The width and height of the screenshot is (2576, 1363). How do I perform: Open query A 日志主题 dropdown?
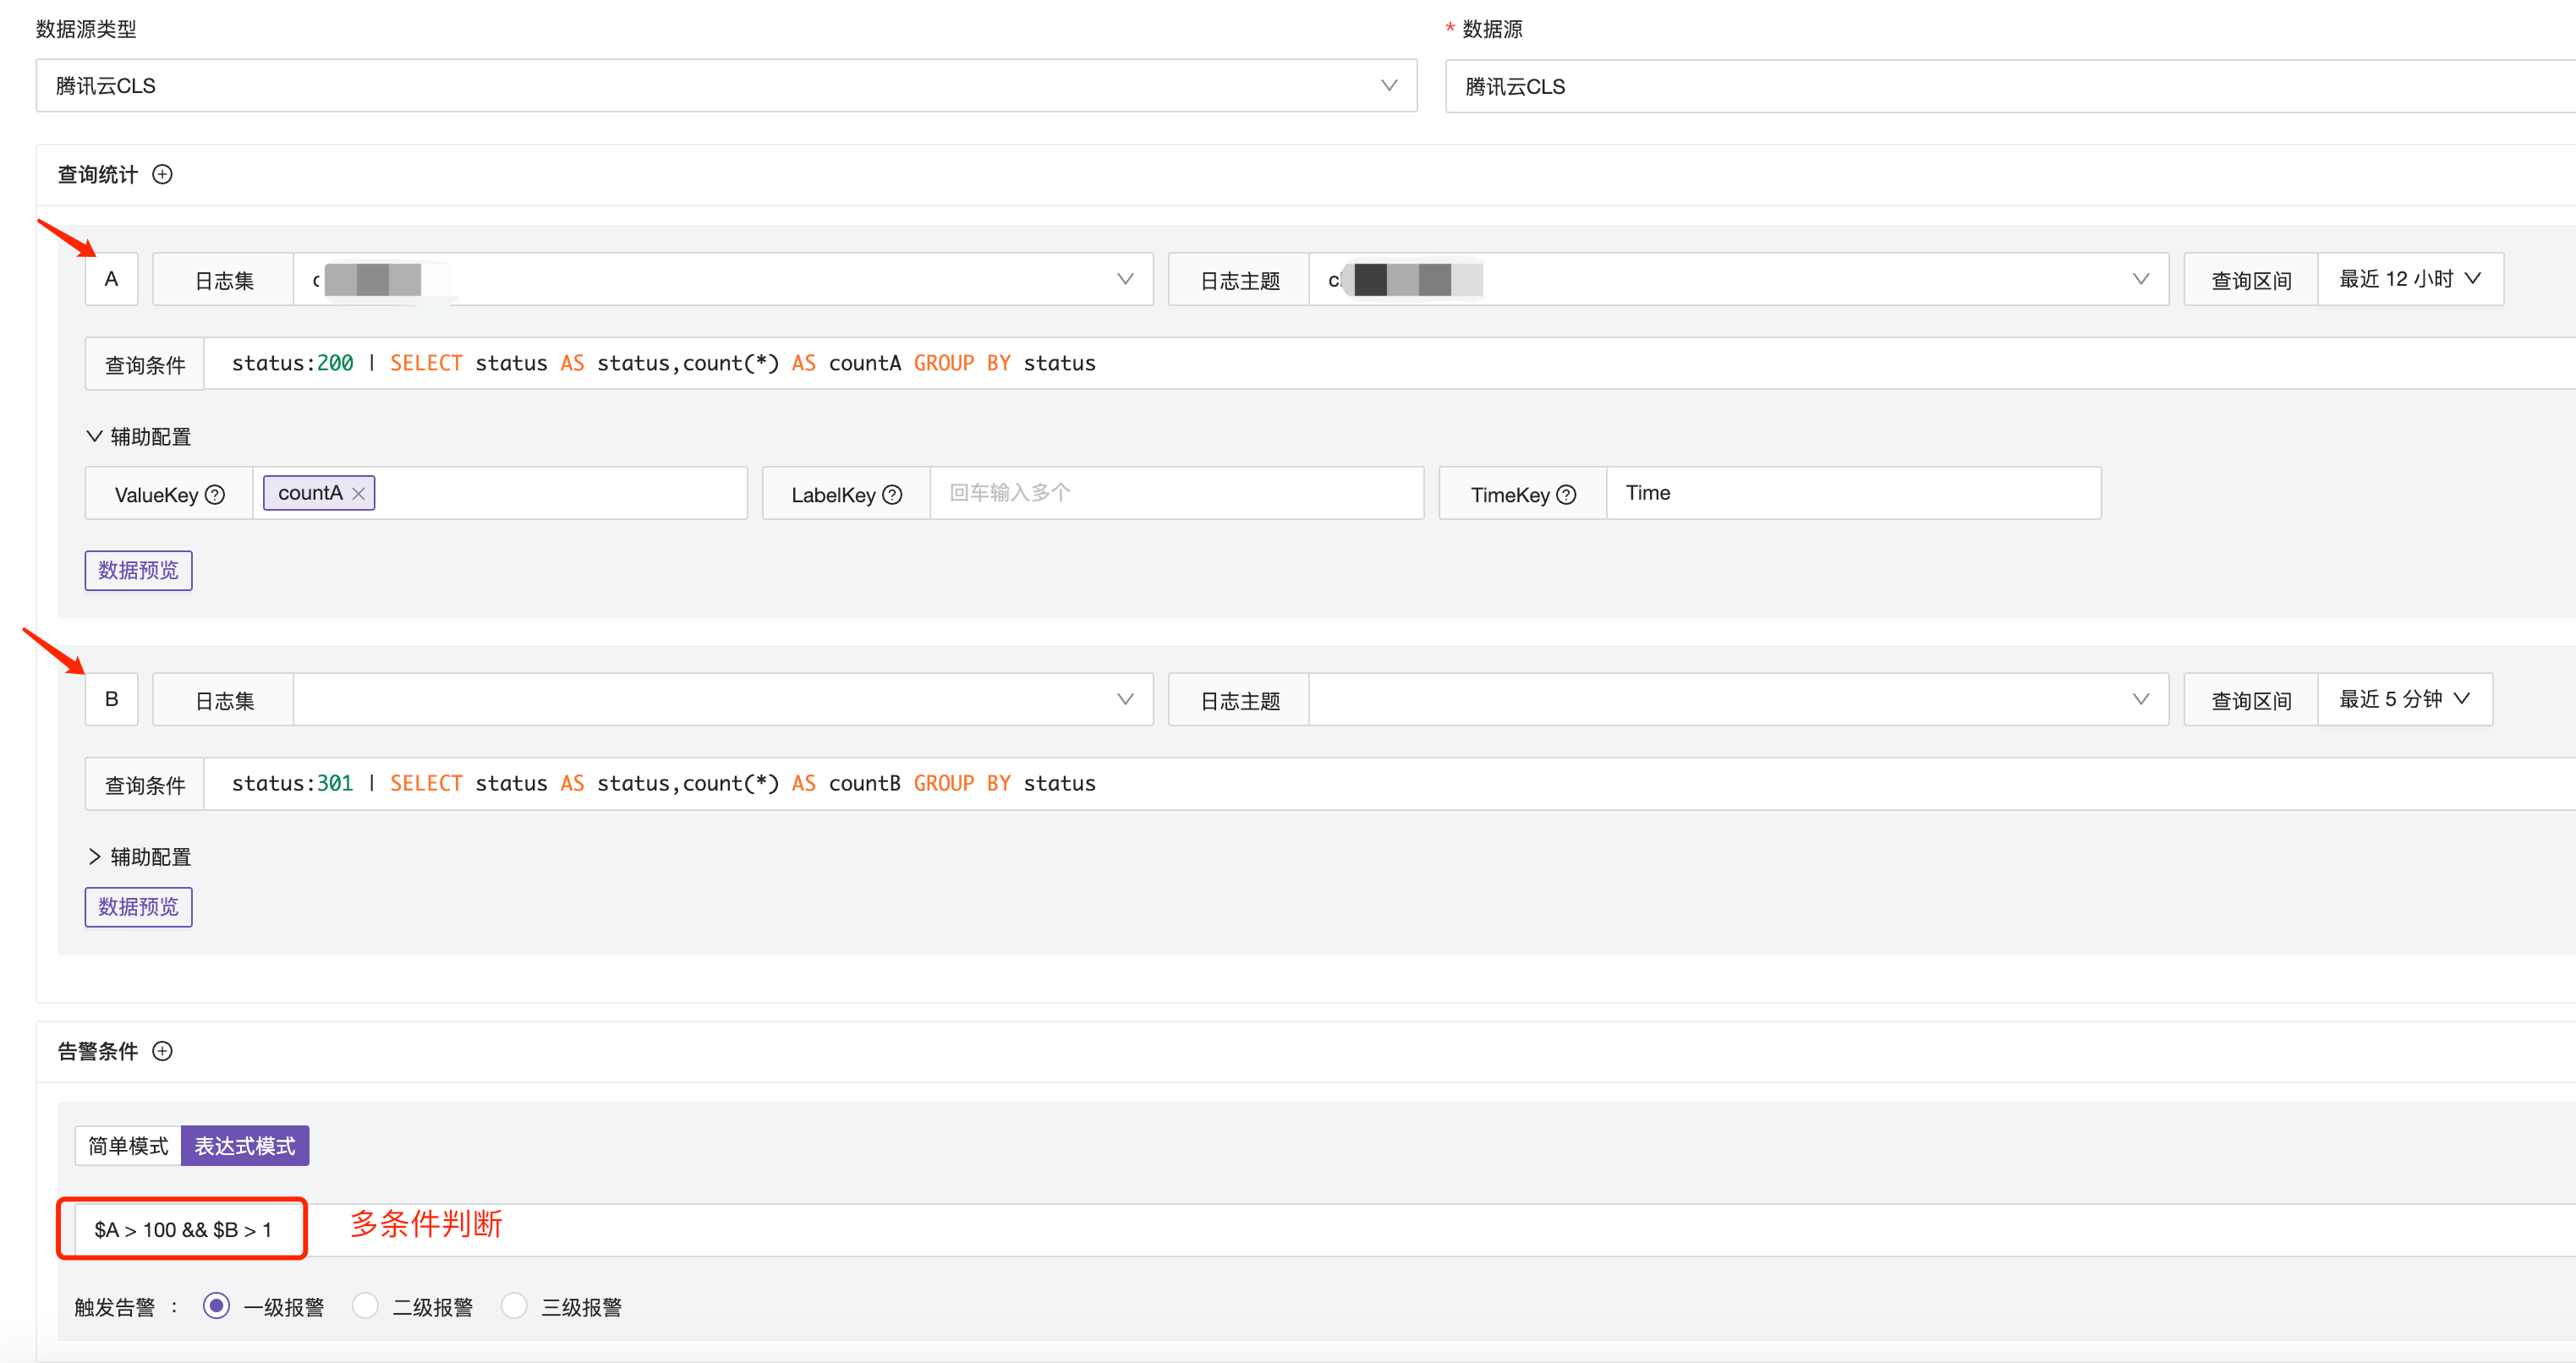[1738, 280]
